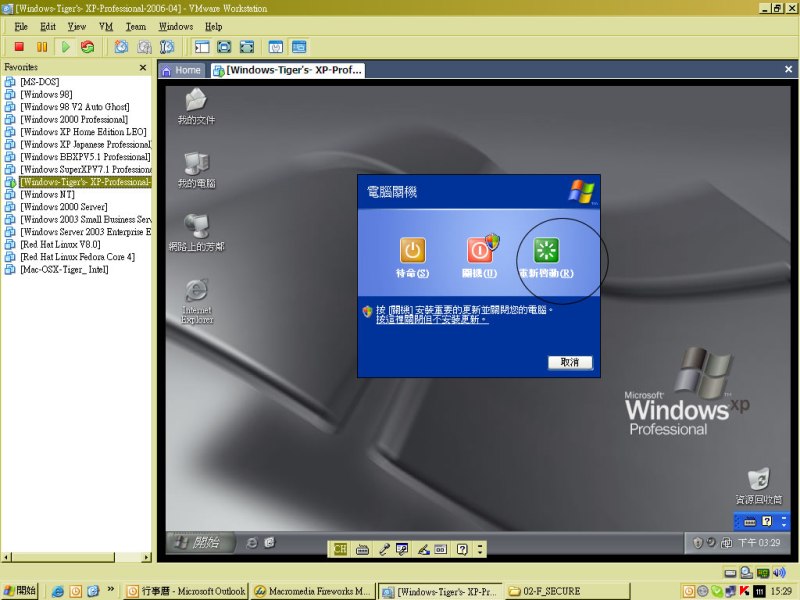Toggle the Favorites sidebar toolbar icon
Image resolution: width=800 pixels, height=600 pixels.
(x=202, y=47)
